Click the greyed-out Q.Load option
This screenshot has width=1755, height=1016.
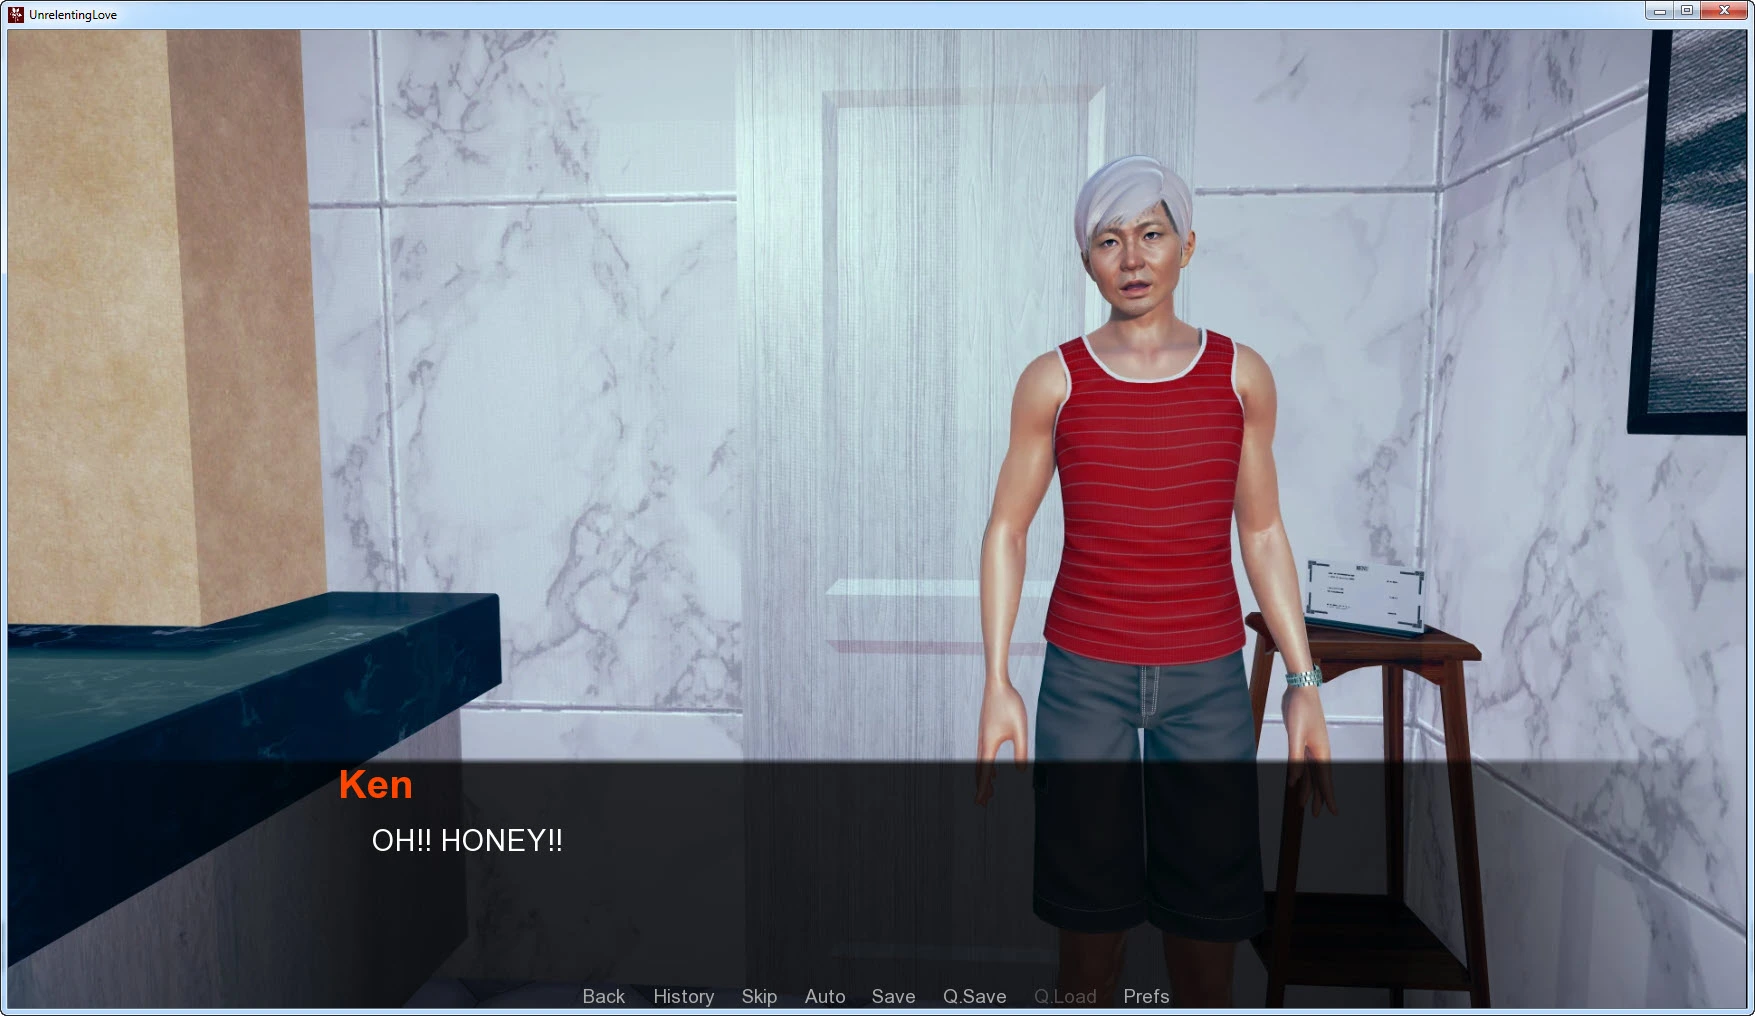tap(1065, 996)
